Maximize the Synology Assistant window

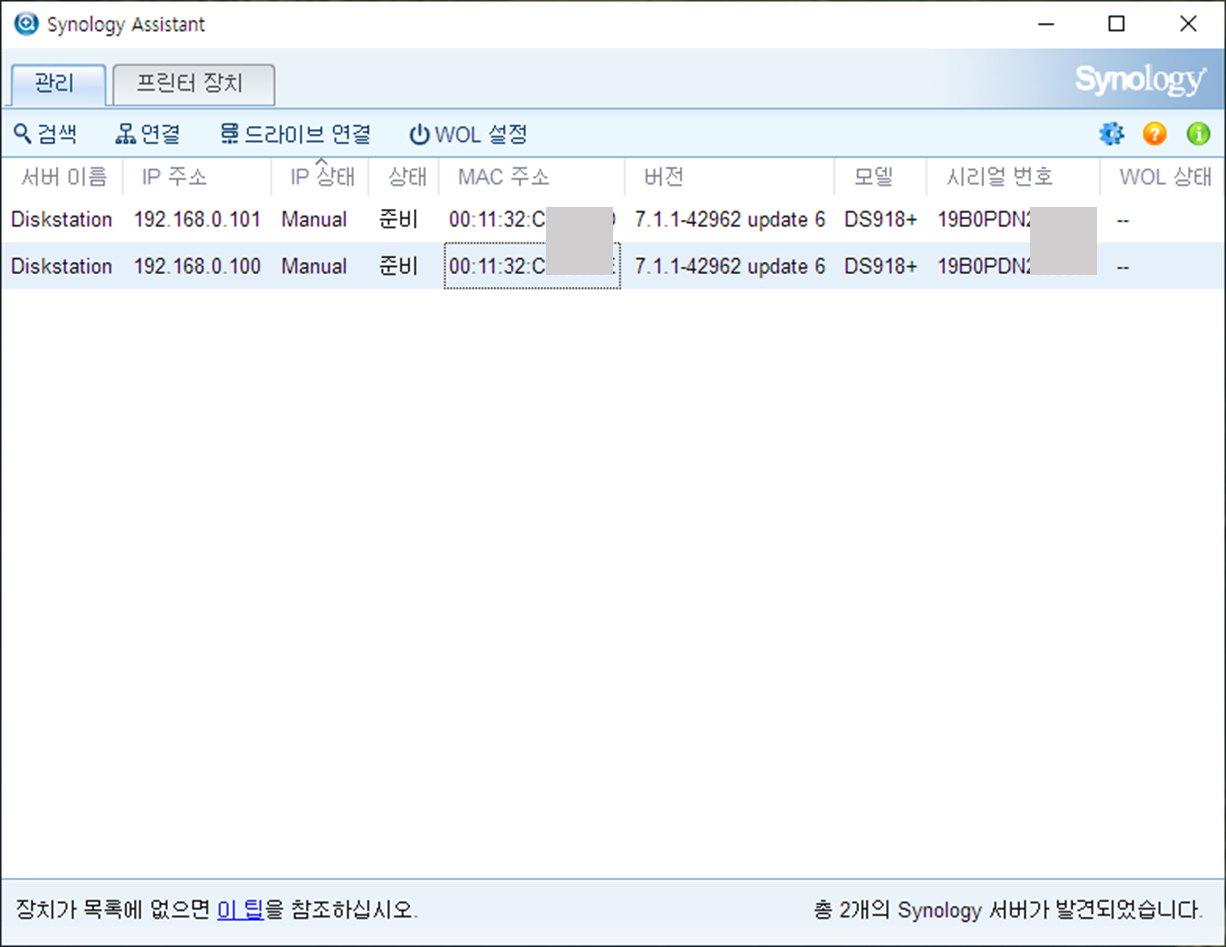(x=1117, y=24)
